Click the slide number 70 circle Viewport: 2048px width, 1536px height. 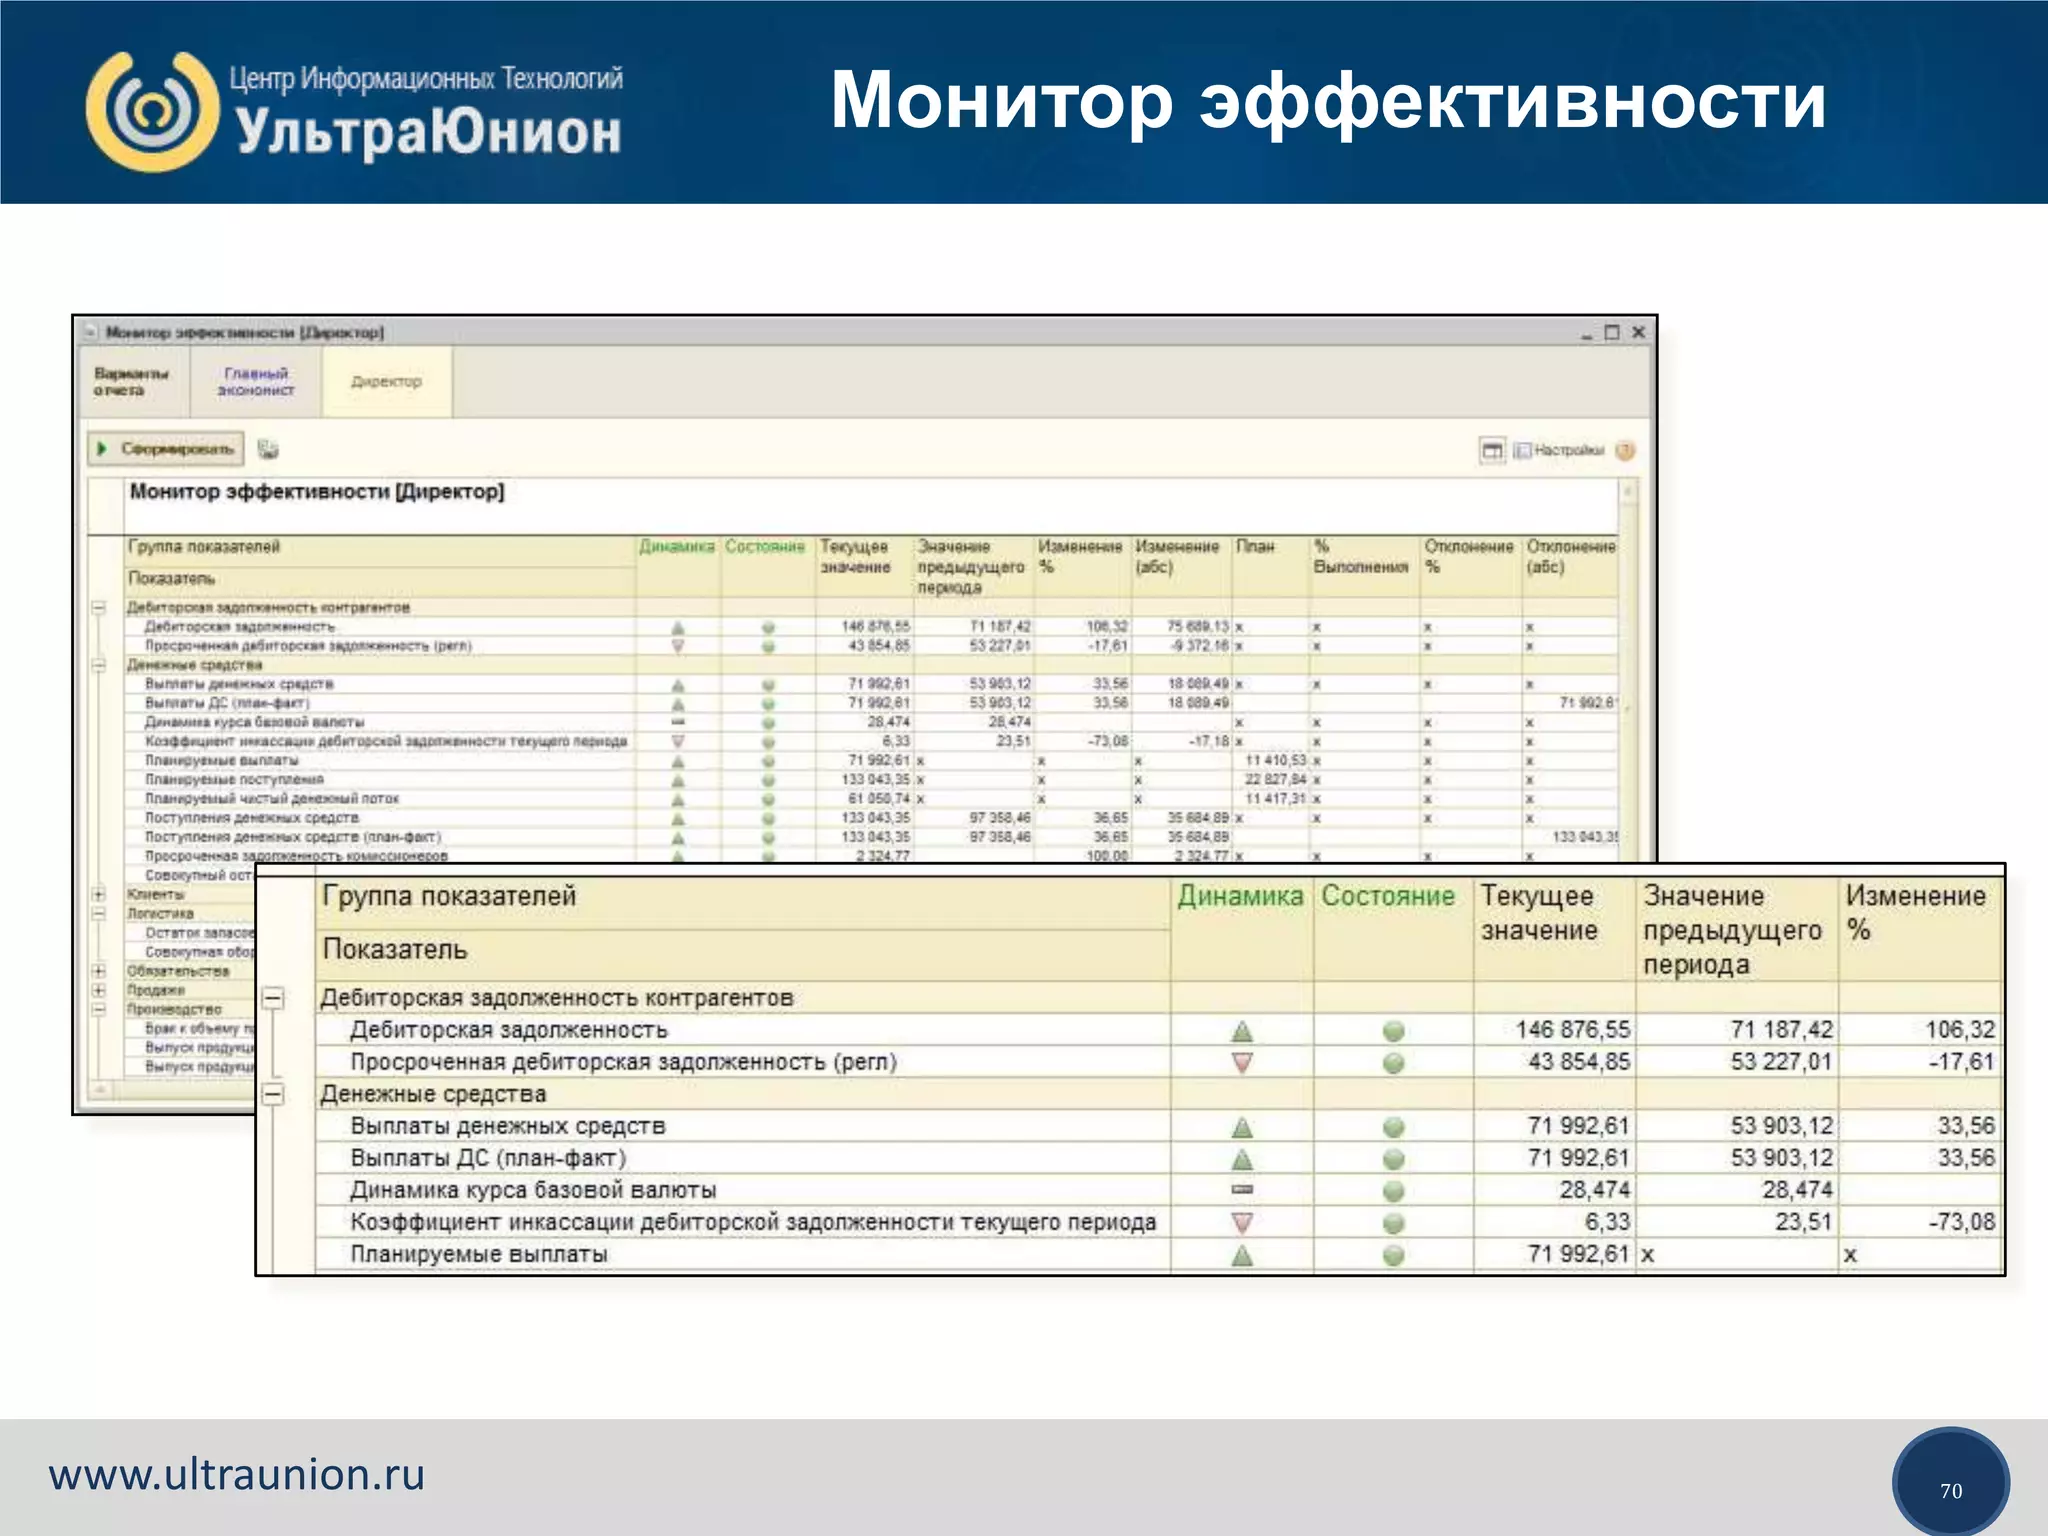[1950, 1485]
